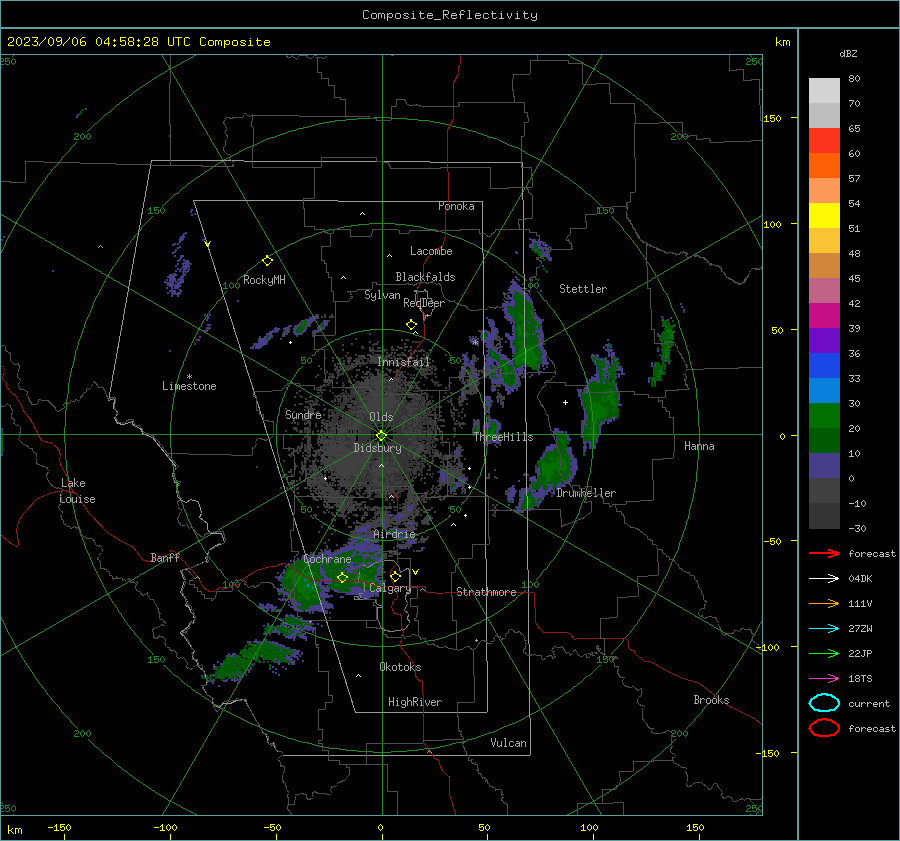
Task: Click the cyan current ellipse icon
Action: [824, 703]
